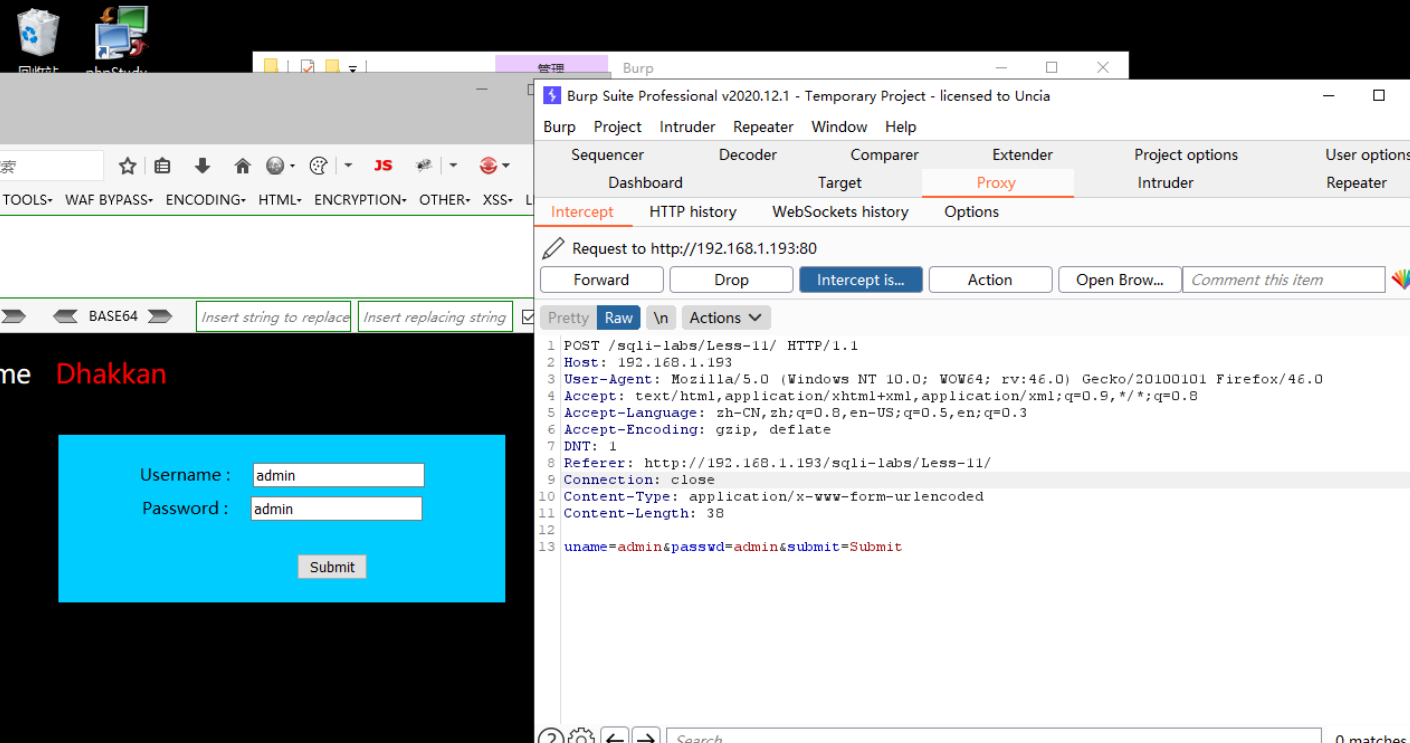Open the WAF BYPASS dropdown in HackBar
The width and height of the screenshot is (1410, 743).
pyautogui.click(x=109, y=200)
